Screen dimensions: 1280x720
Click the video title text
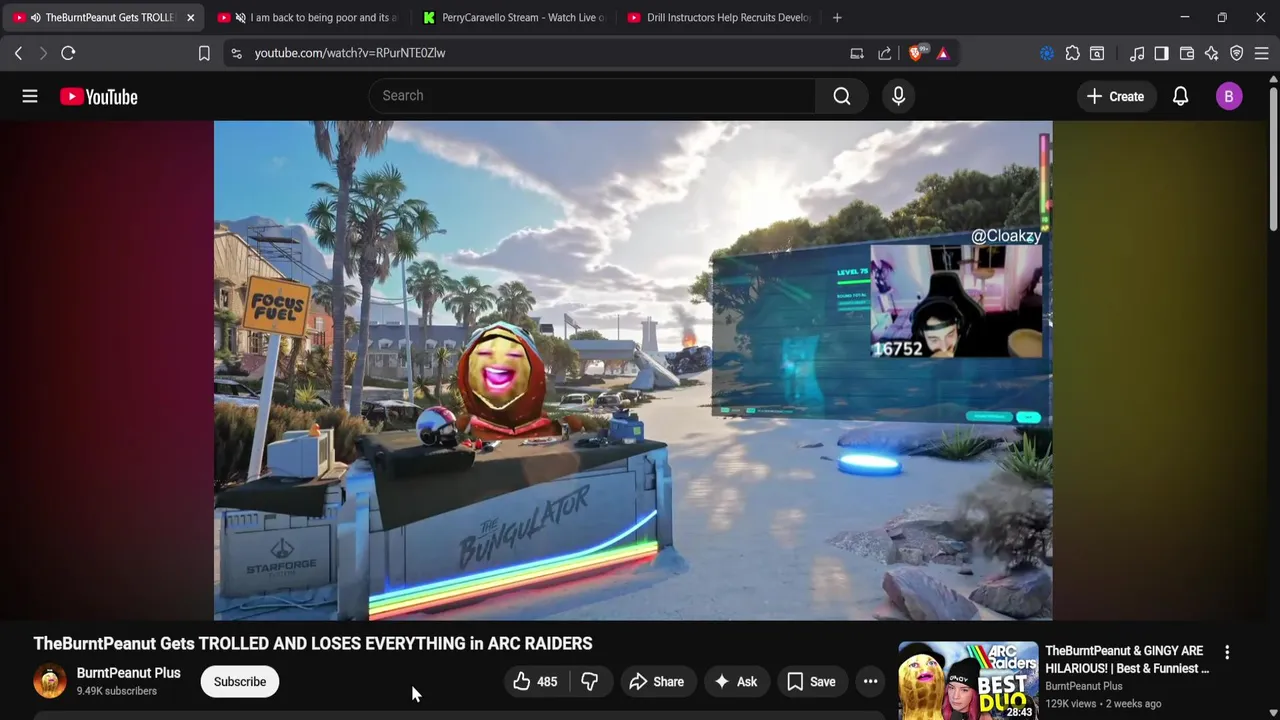coord(313,643)
